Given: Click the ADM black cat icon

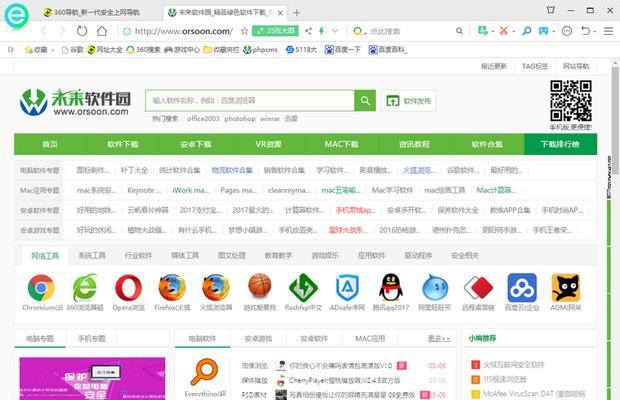Looking at the screenshot, I should point(566,288).
